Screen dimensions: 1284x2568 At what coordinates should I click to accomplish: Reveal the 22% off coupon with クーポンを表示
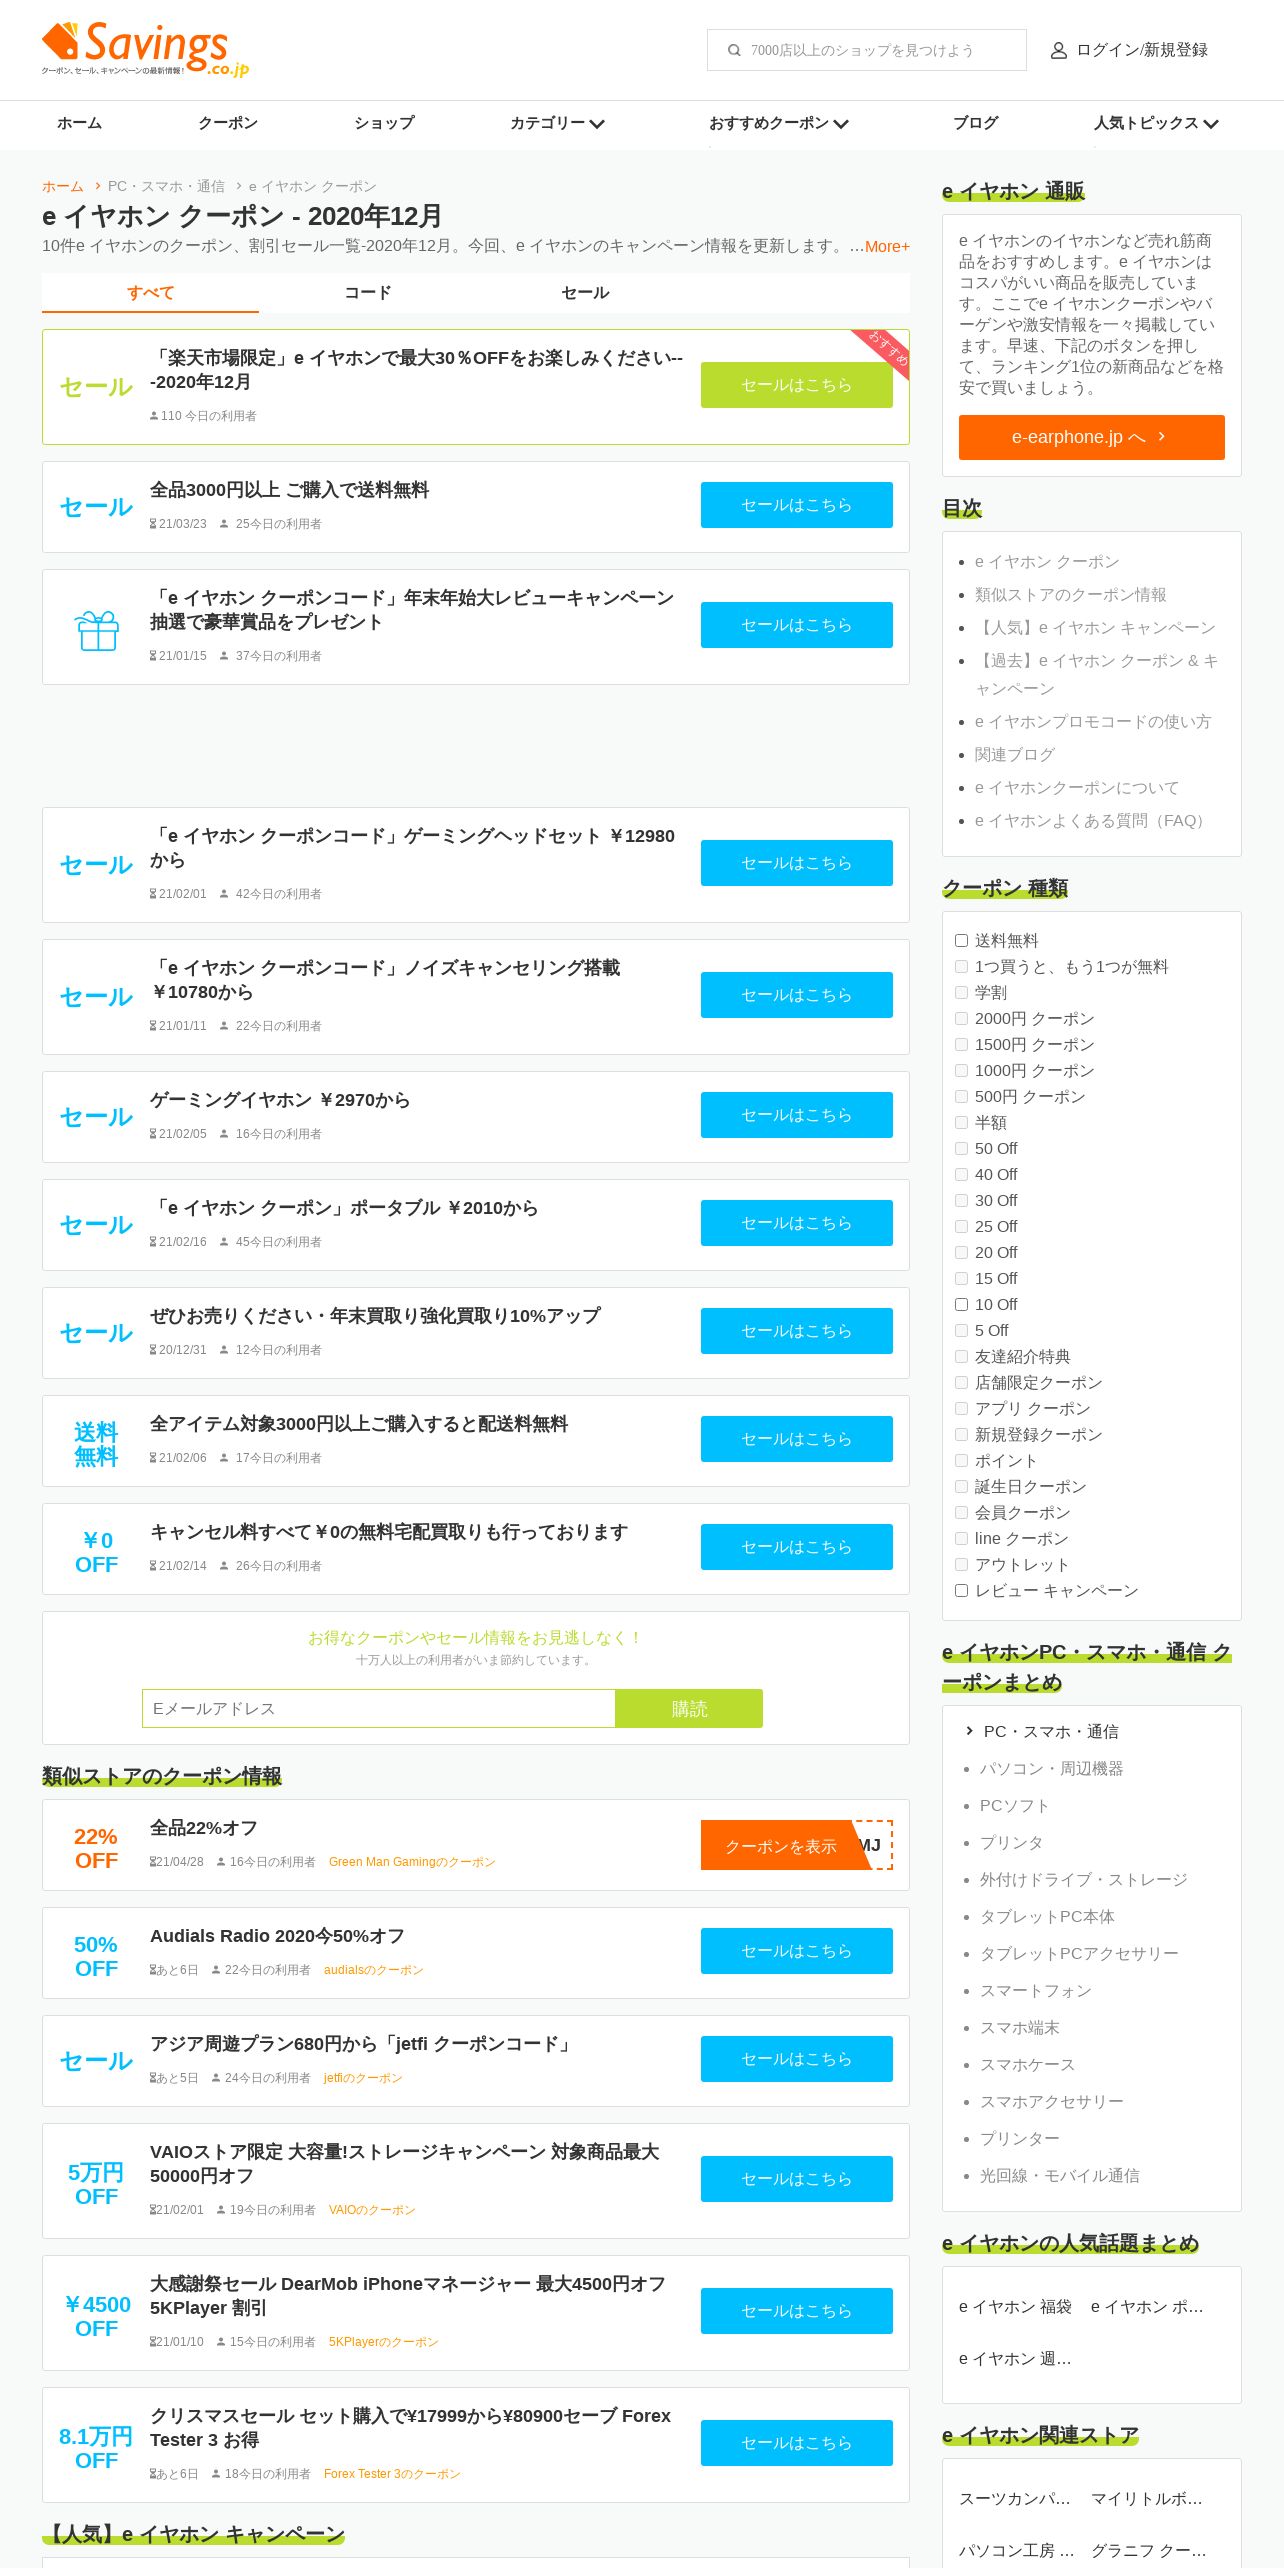click(797, 1845)
